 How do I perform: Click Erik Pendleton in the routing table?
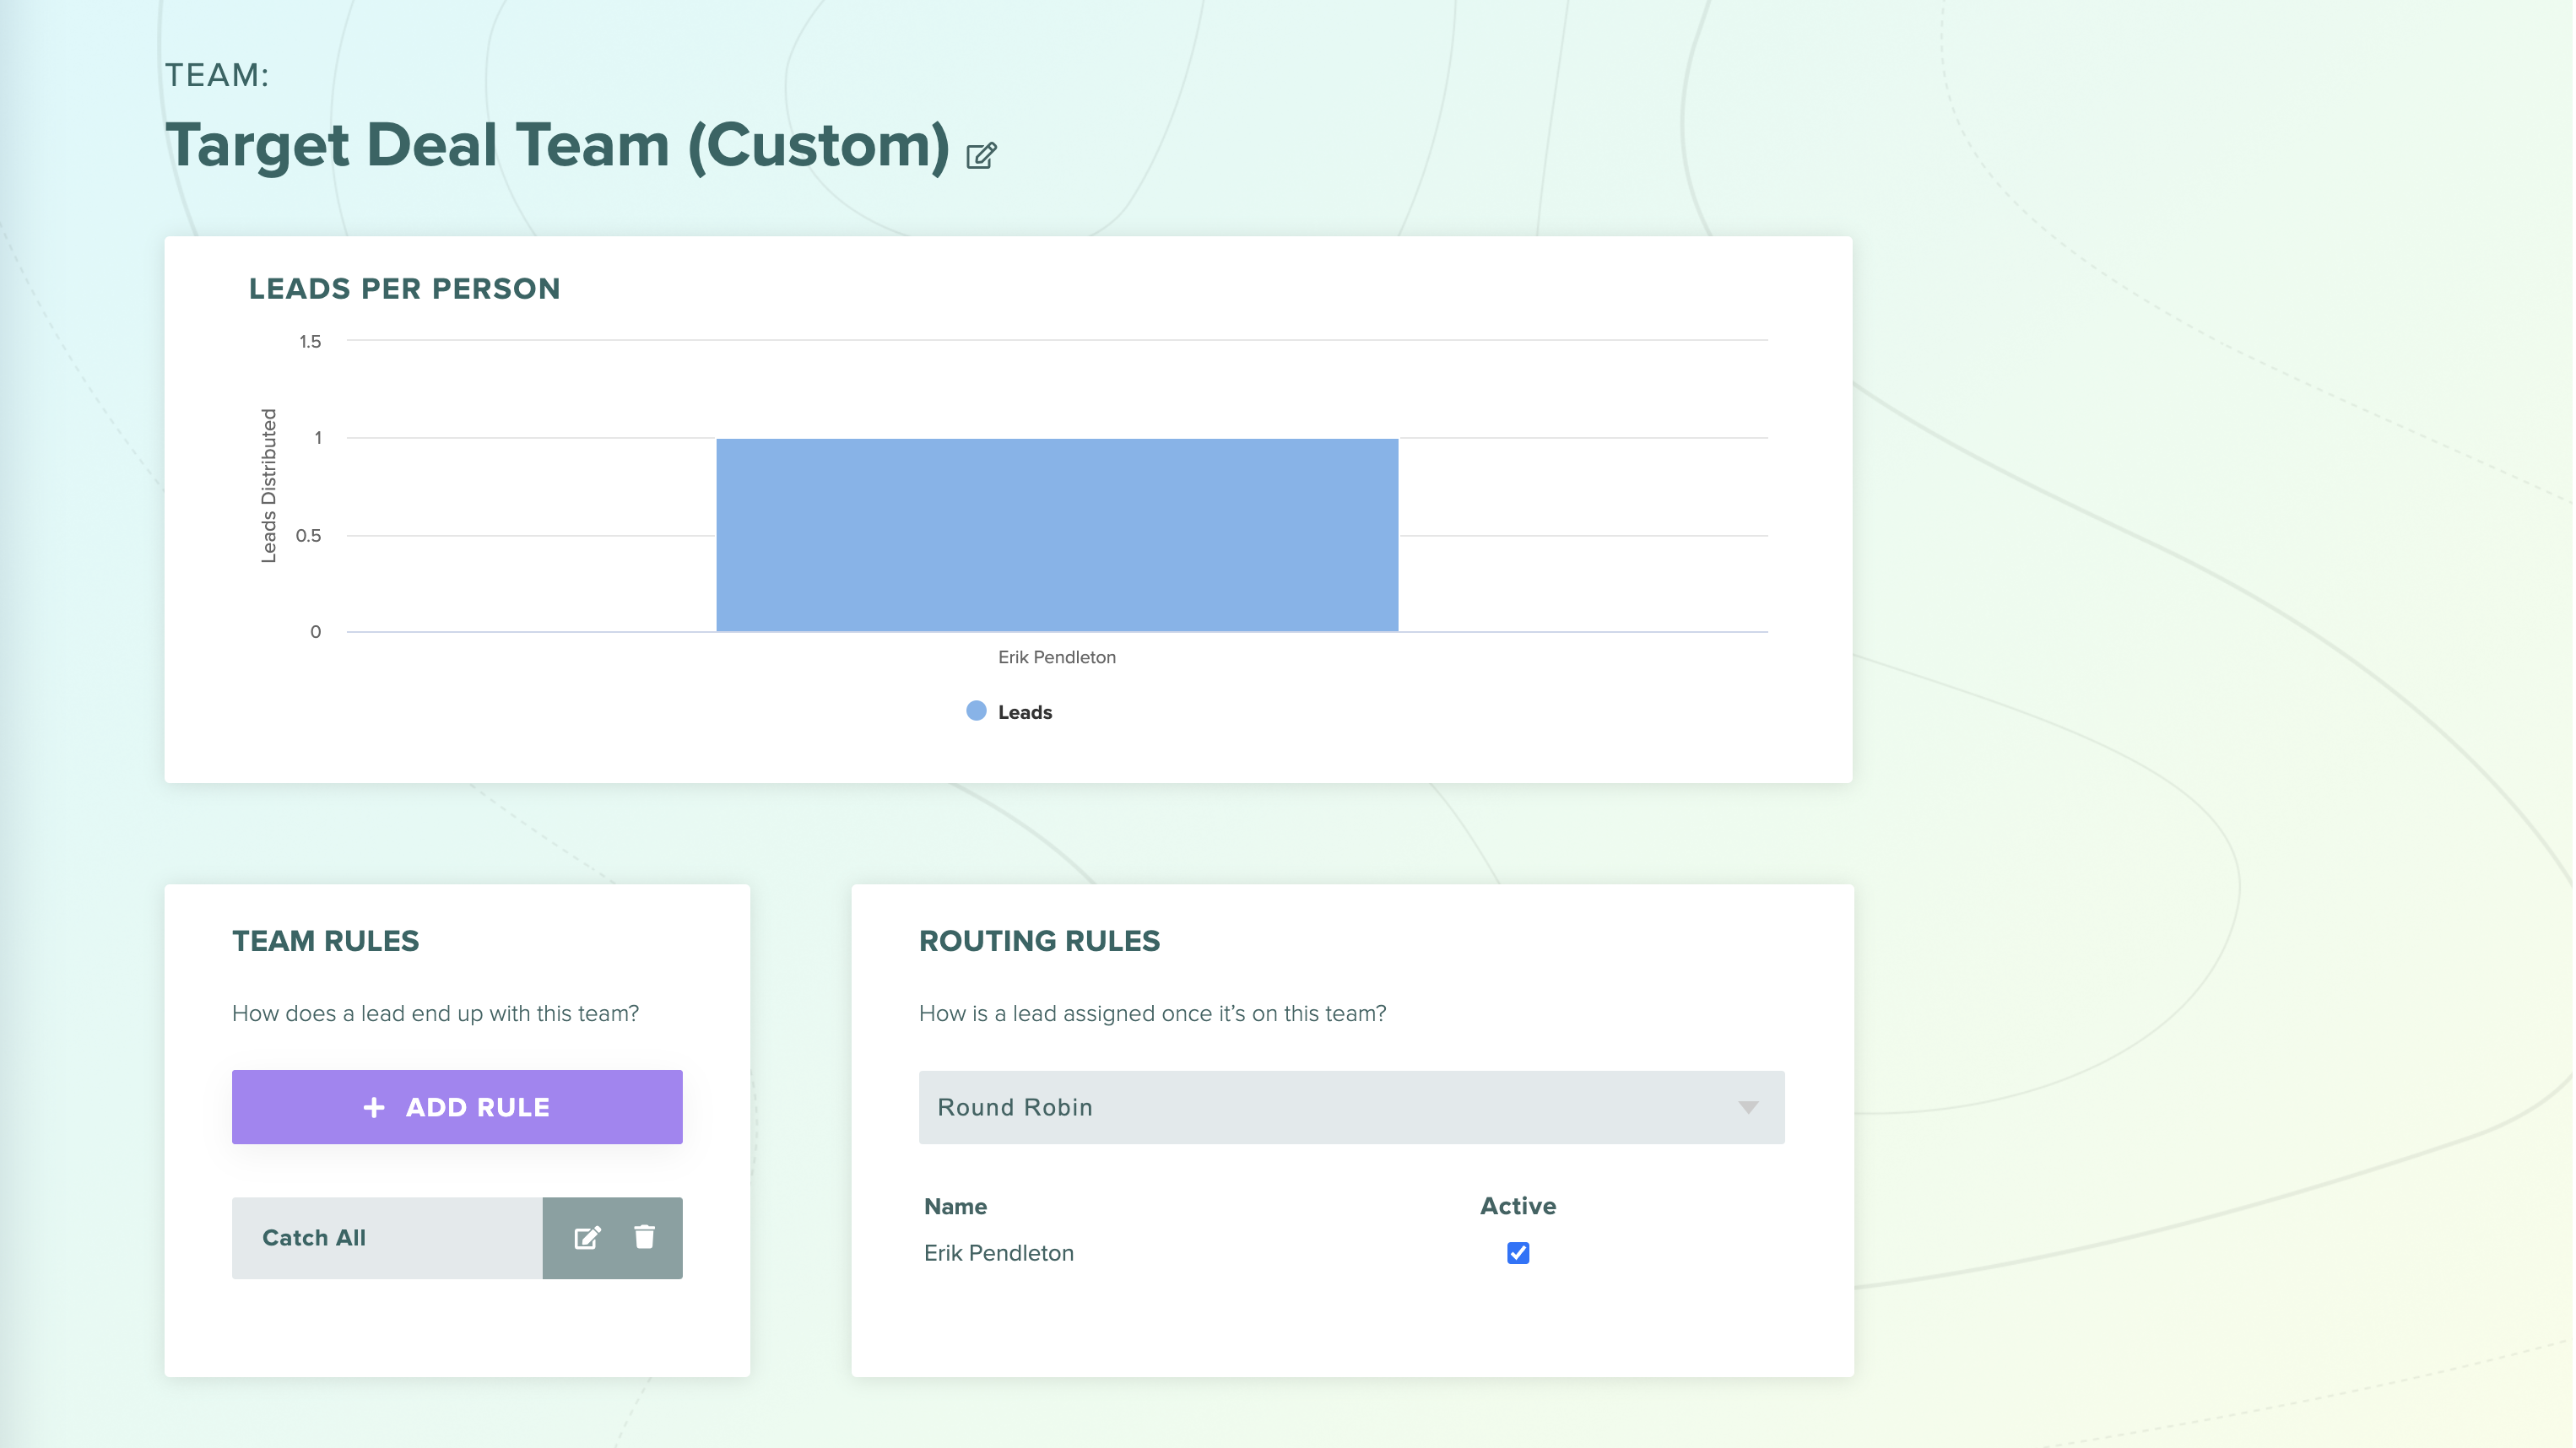(x=998, y=1253)
